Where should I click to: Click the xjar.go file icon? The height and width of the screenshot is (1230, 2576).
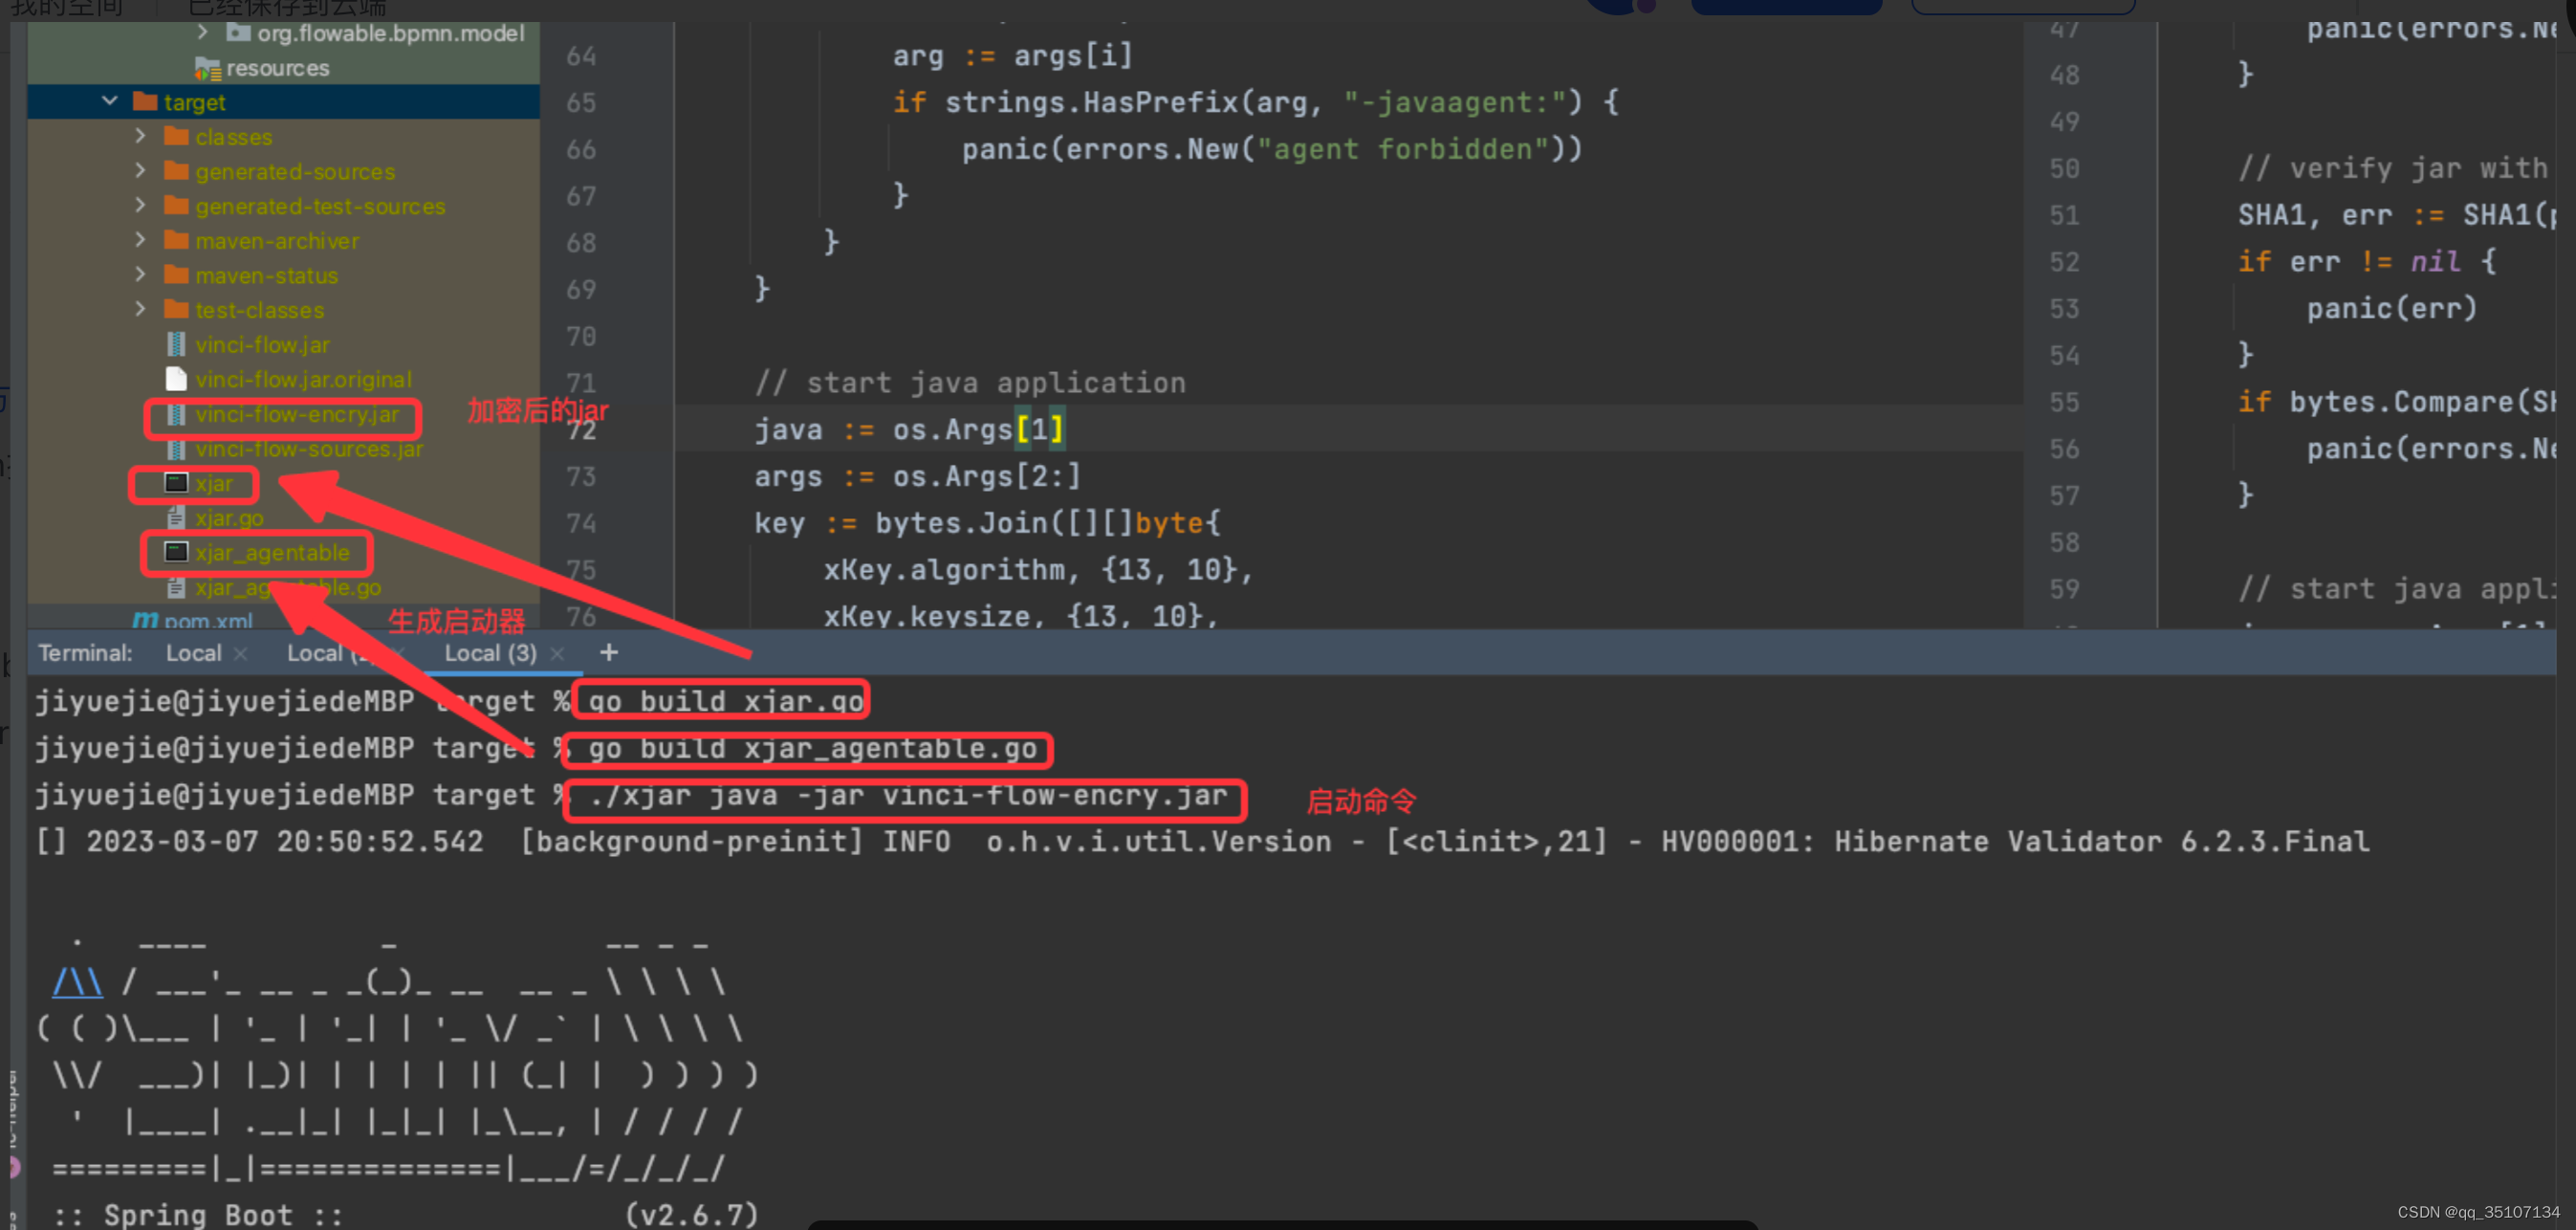pos(176,518)
